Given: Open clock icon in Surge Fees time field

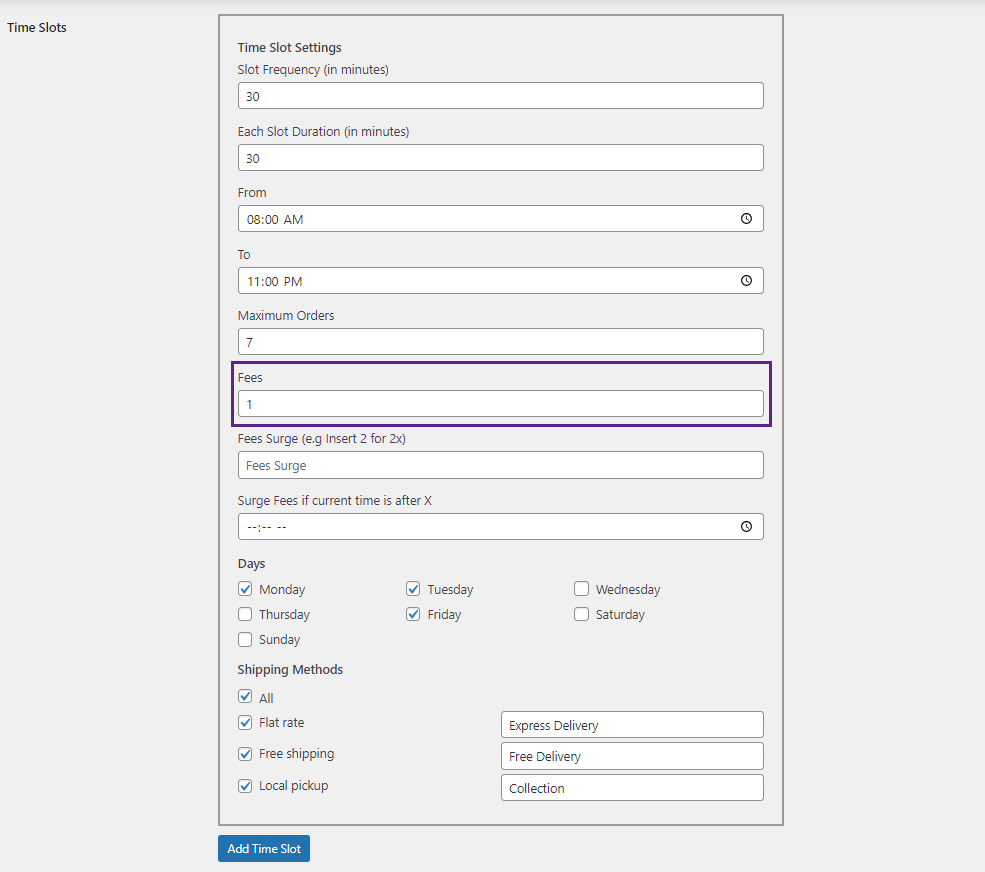Looking at the screenshot, I should point(746,526).
